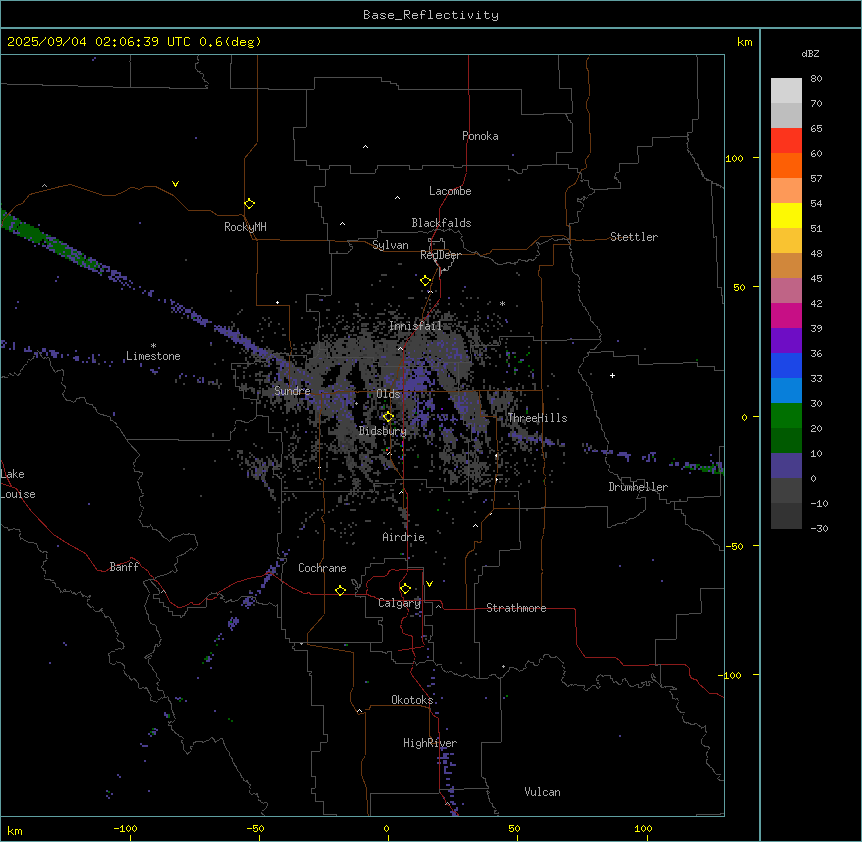
Task: Click the slate purple 0-10 dBZ swatch
Action: (x=786, y=466)
